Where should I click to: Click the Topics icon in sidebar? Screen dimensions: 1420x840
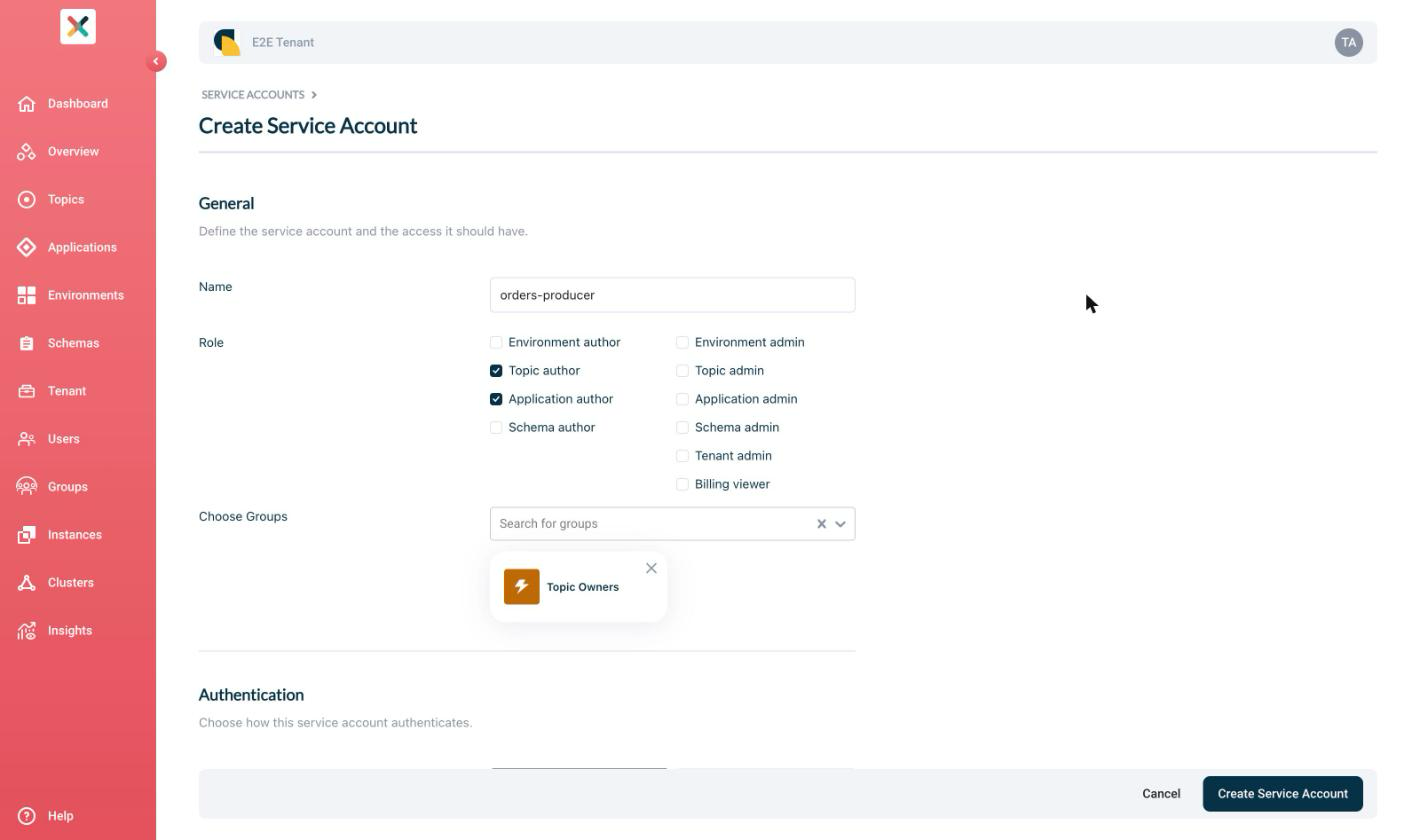27,200
